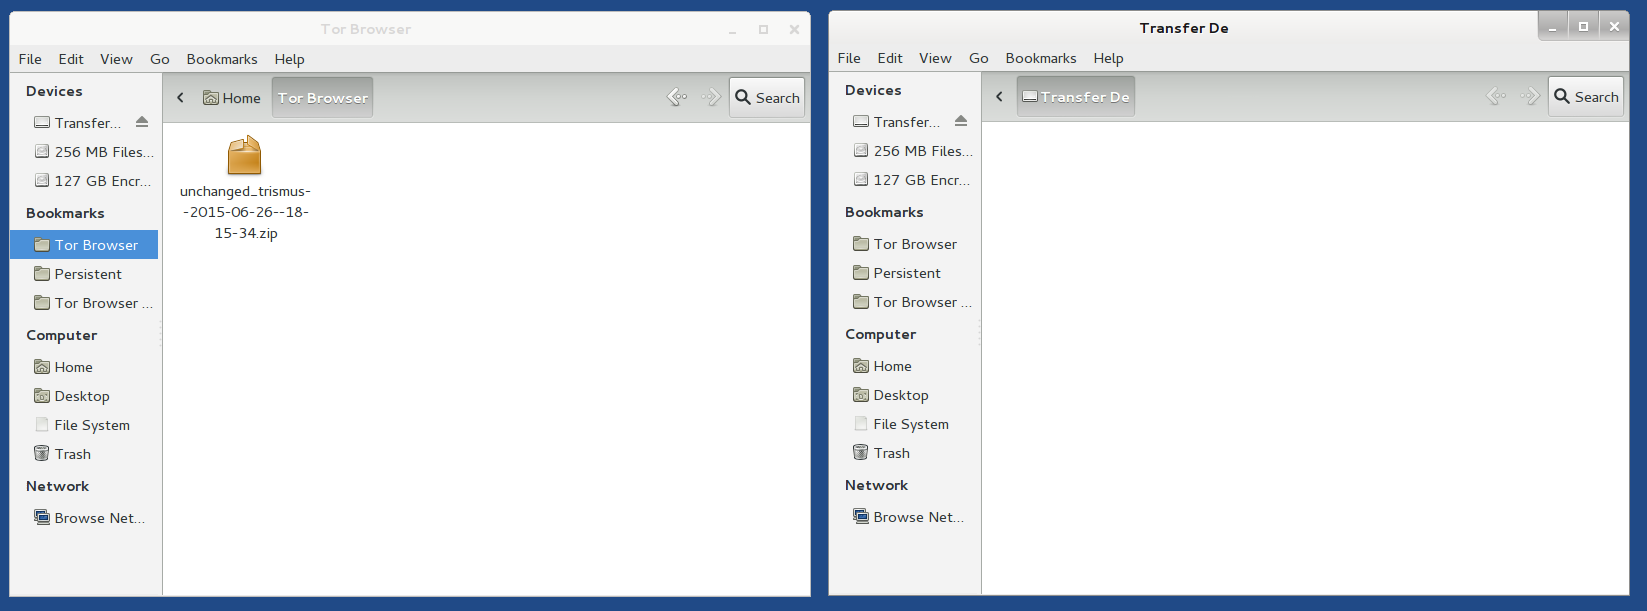This screenshot has width=1647, height=611.
Task: Go forward using arrow in left window toolbar
Action: pyautogui.click(x=711, y=97)
